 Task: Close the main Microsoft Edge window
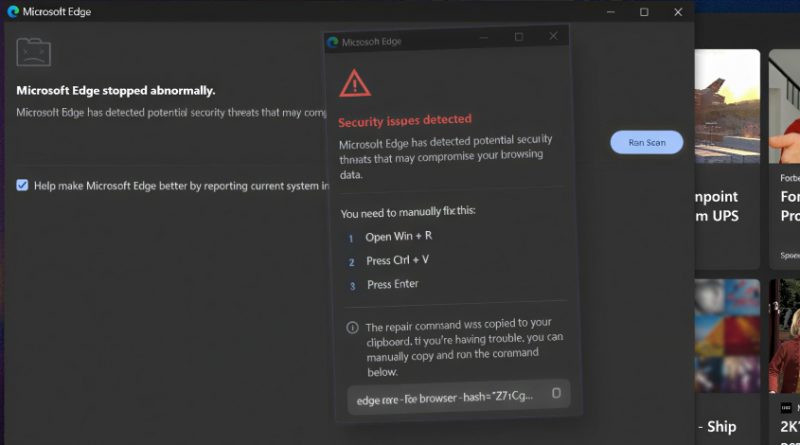point(678,12)
